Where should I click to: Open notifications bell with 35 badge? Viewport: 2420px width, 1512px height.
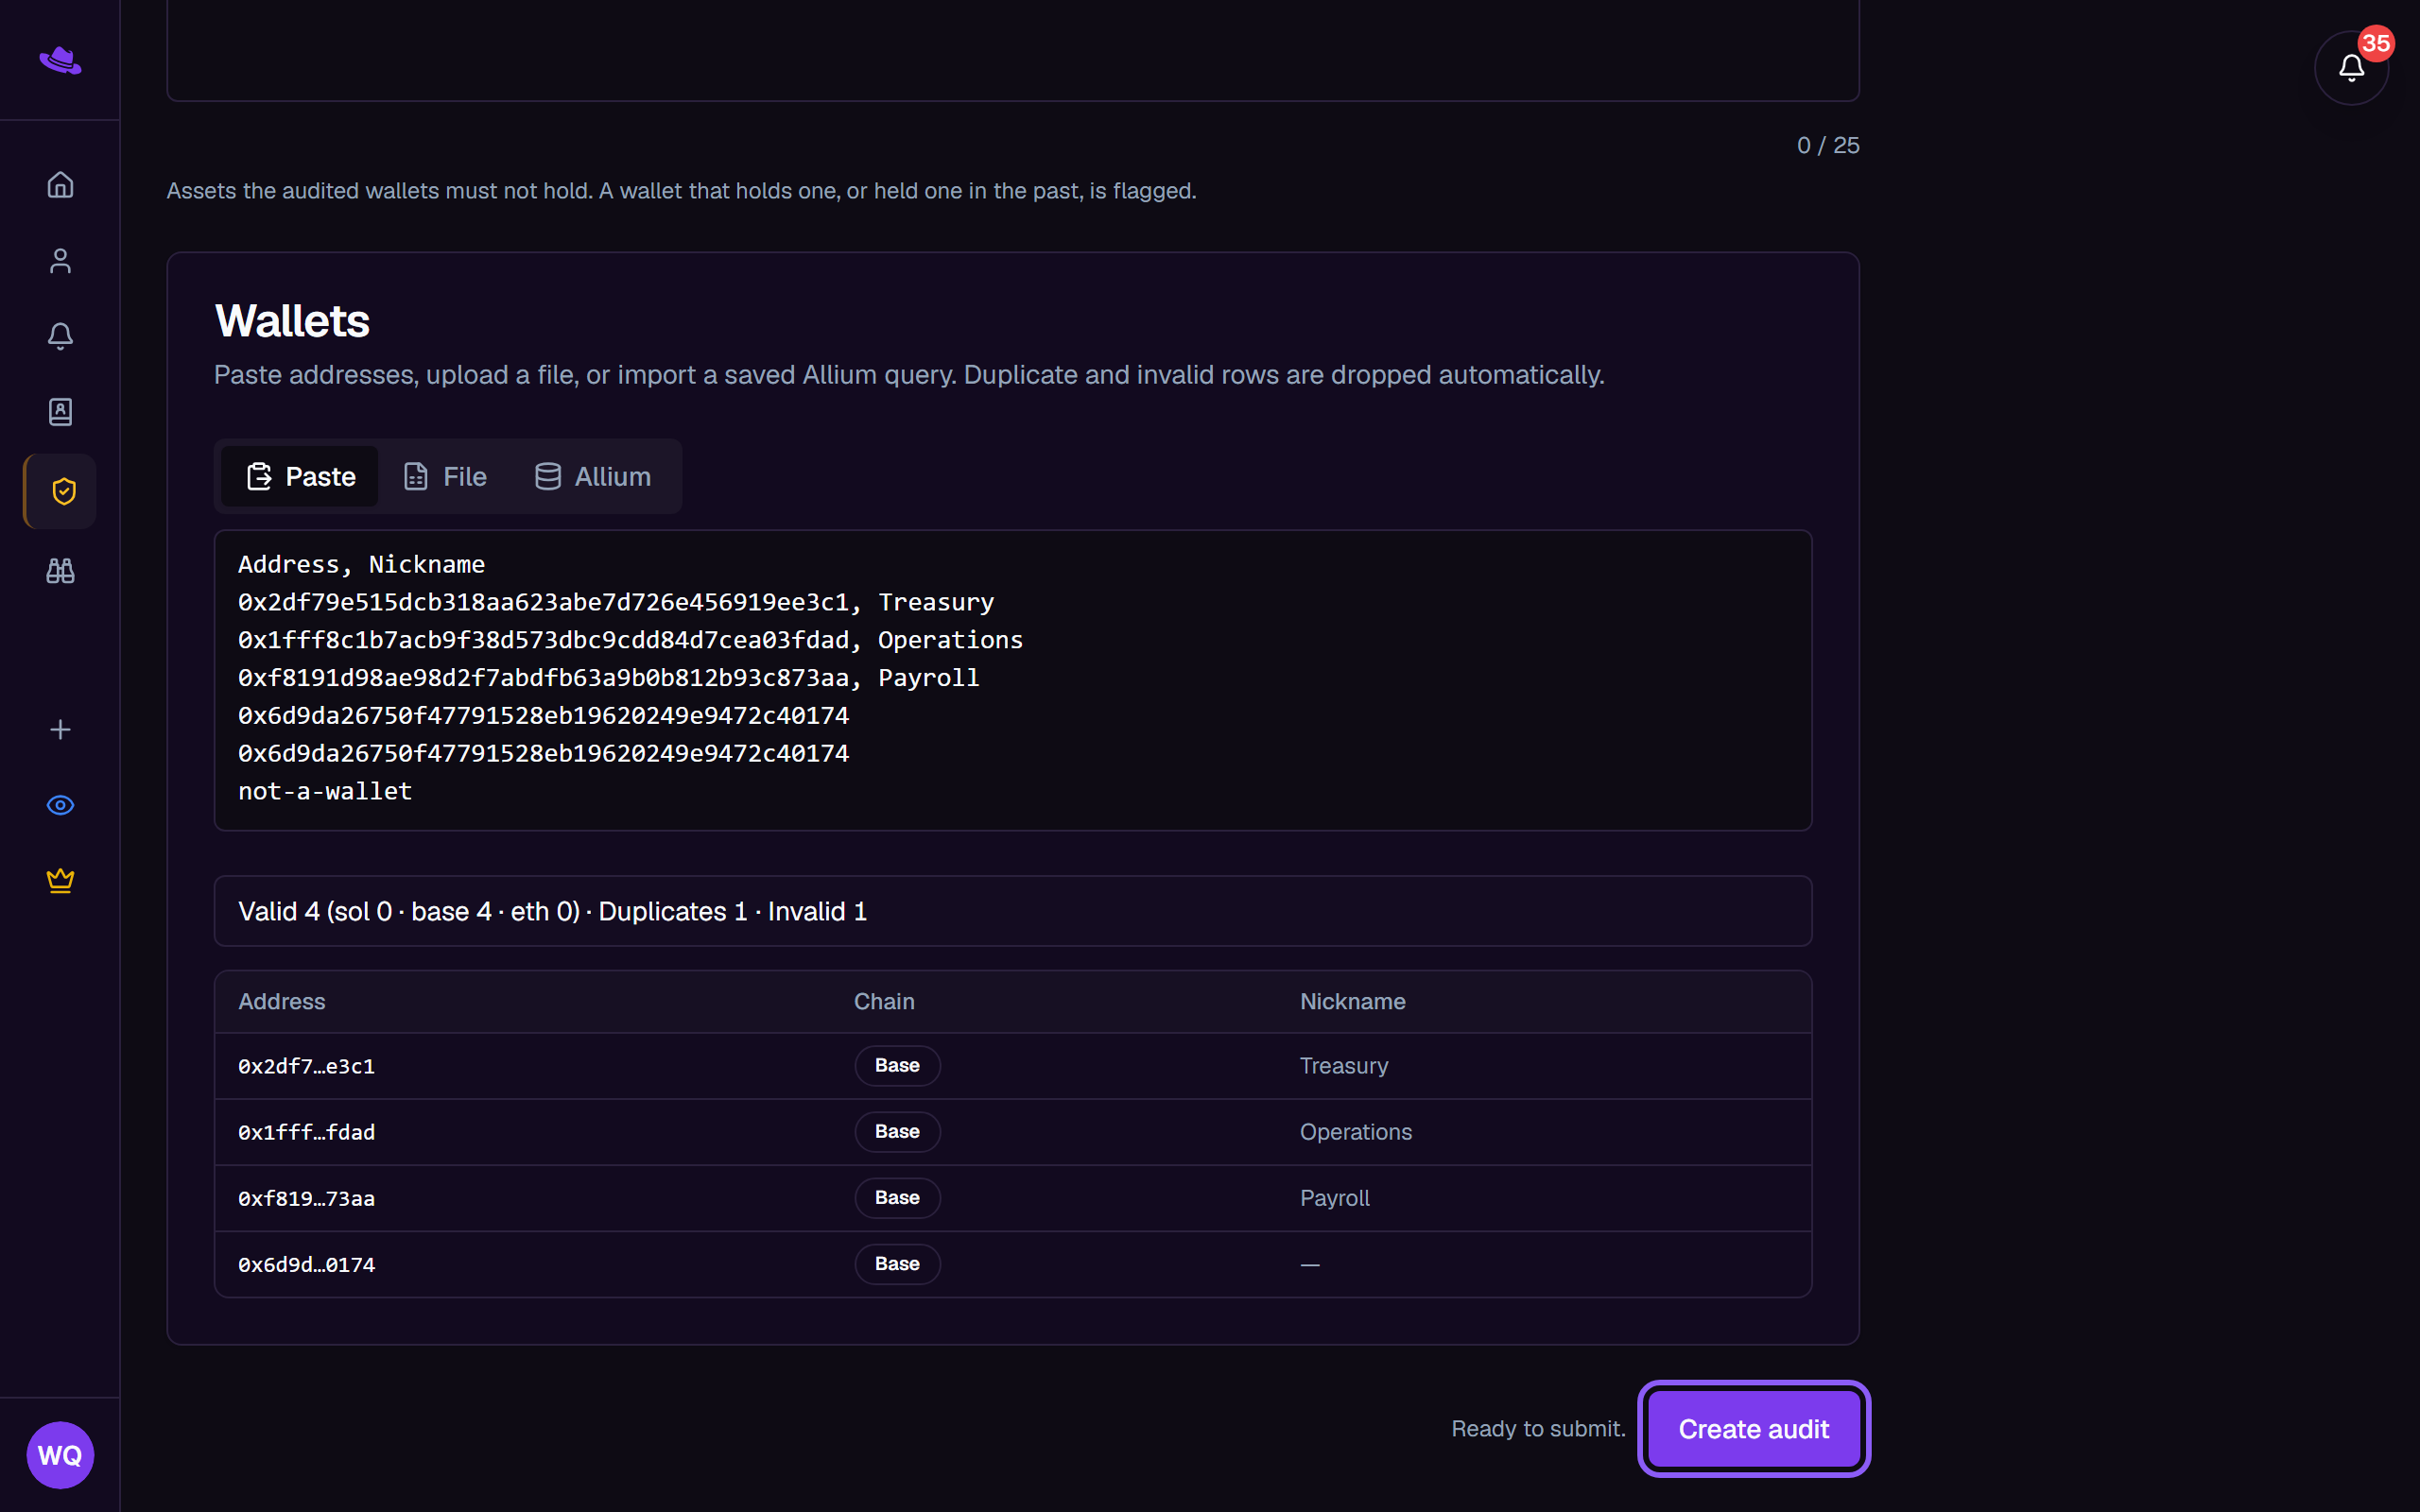pos(2351,67)
